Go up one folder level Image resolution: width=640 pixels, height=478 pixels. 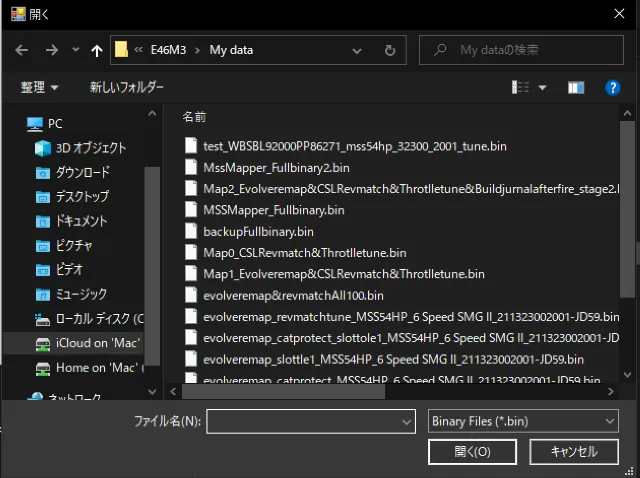coord(97,50)
